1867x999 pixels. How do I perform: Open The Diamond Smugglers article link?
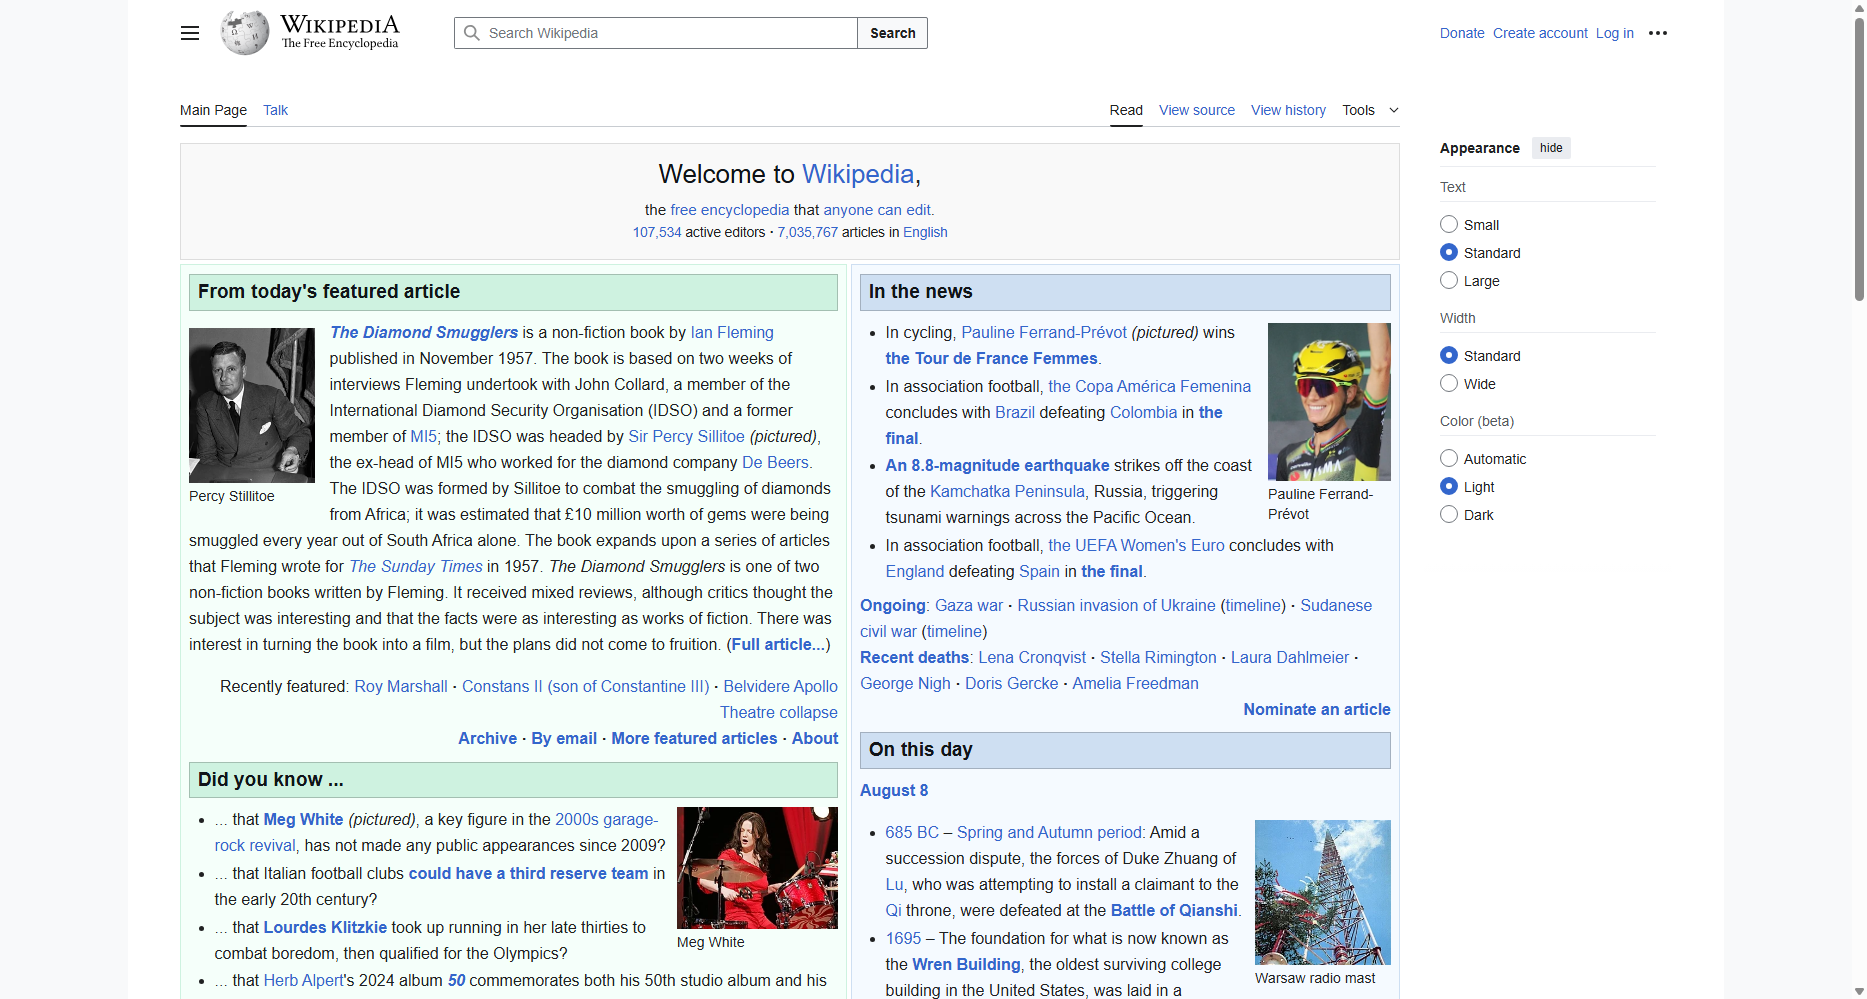pyautogui.click(x=424, y=332)
